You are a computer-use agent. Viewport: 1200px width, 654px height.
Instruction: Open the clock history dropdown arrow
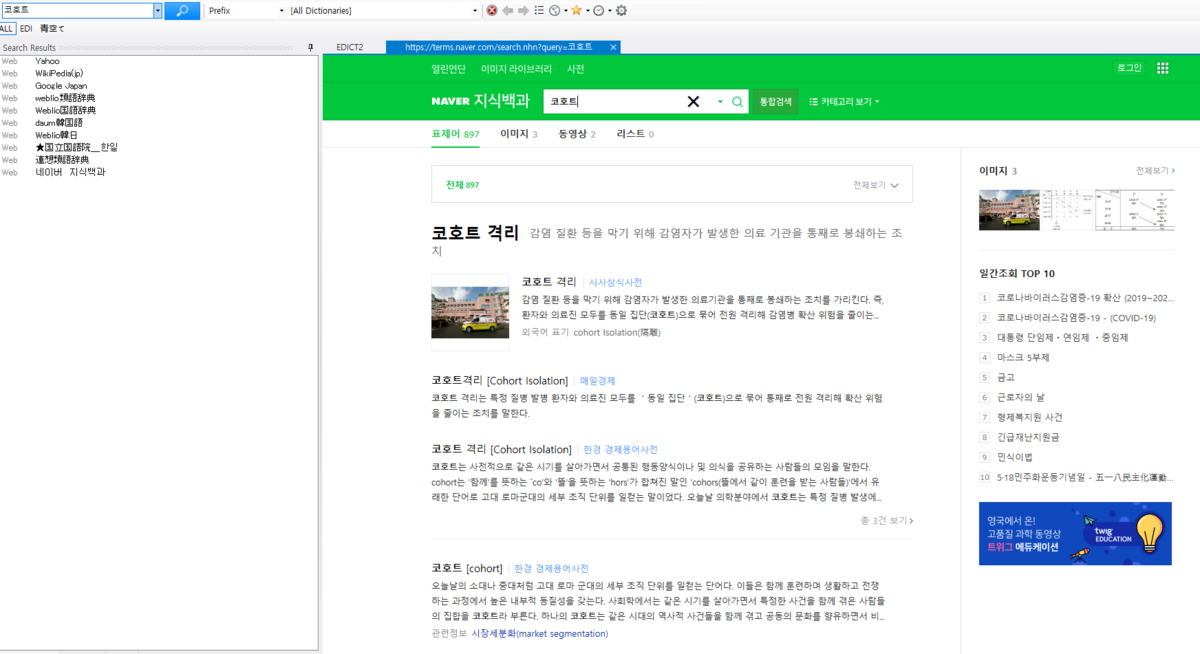[609, 10]
